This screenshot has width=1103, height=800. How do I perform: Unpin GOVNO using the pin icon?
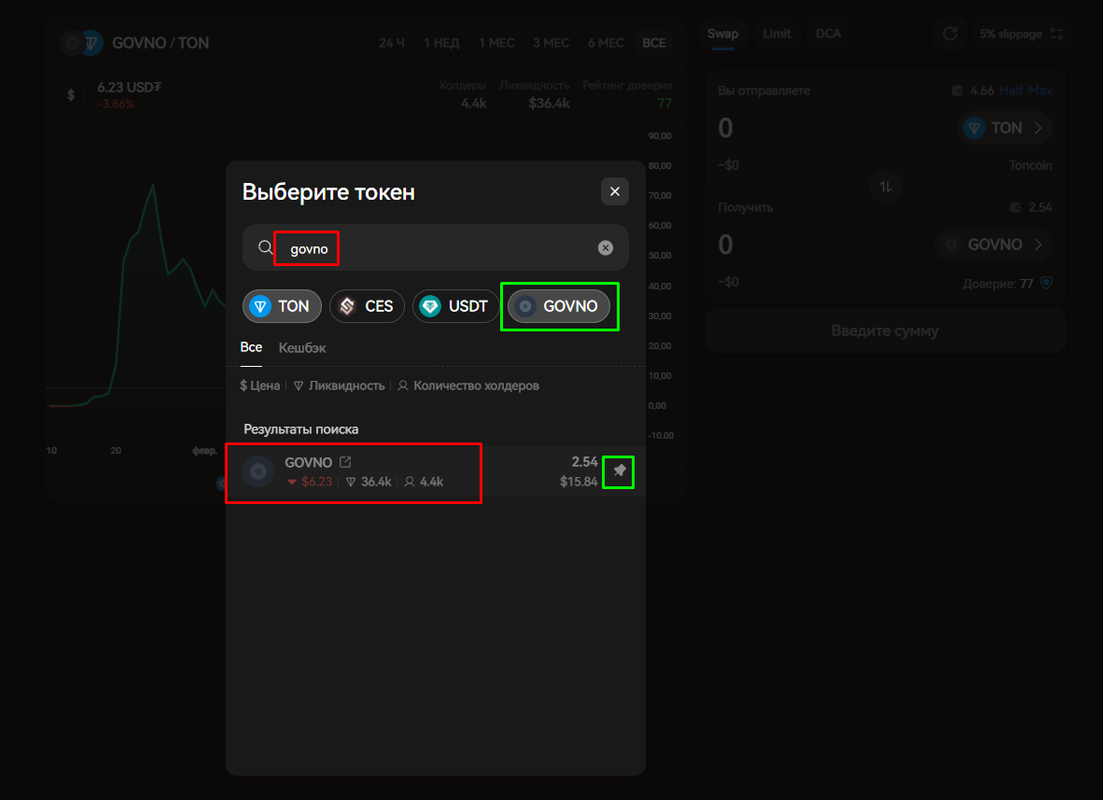pyautogui.click(x=619, y=471)
